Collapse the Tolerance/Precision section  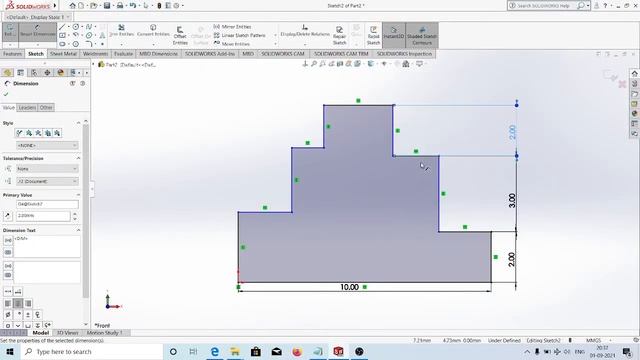(x=78, y=158)
